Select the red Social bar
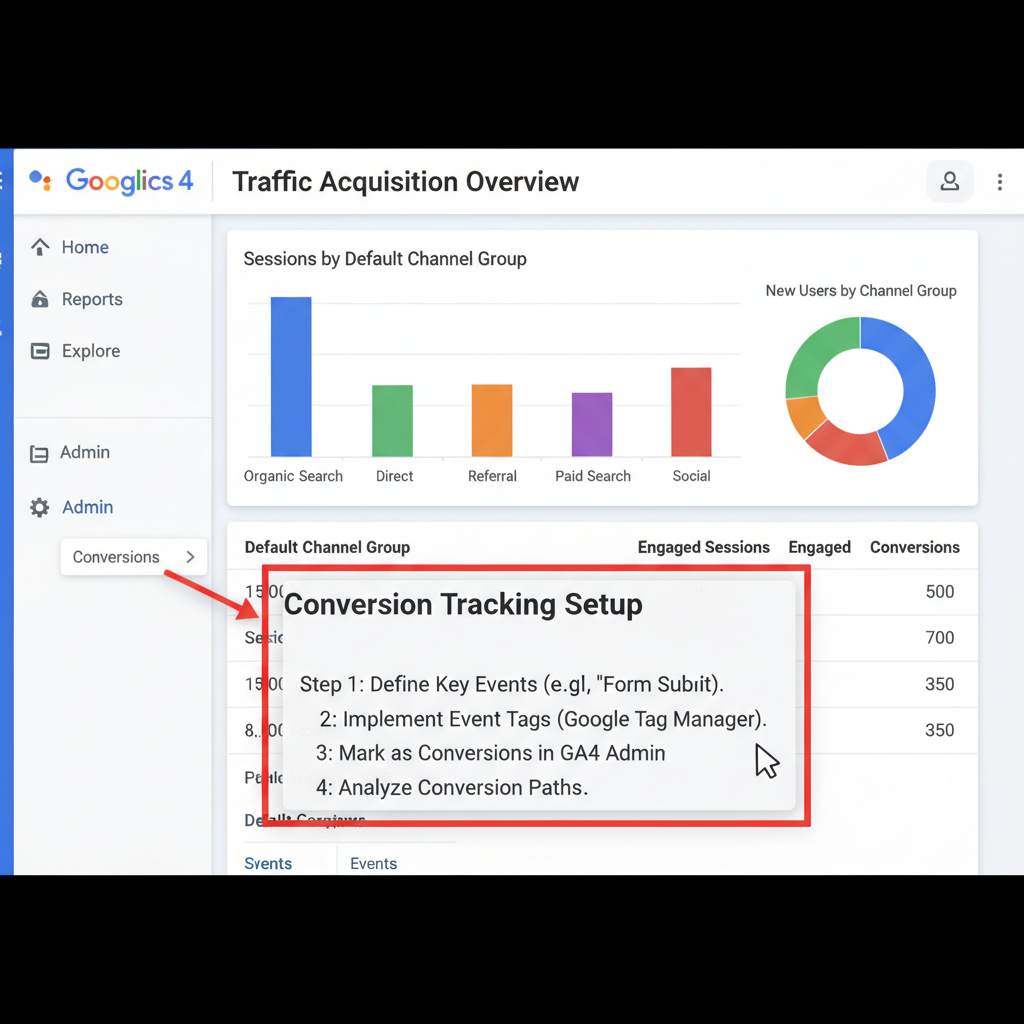 [691, 412]
